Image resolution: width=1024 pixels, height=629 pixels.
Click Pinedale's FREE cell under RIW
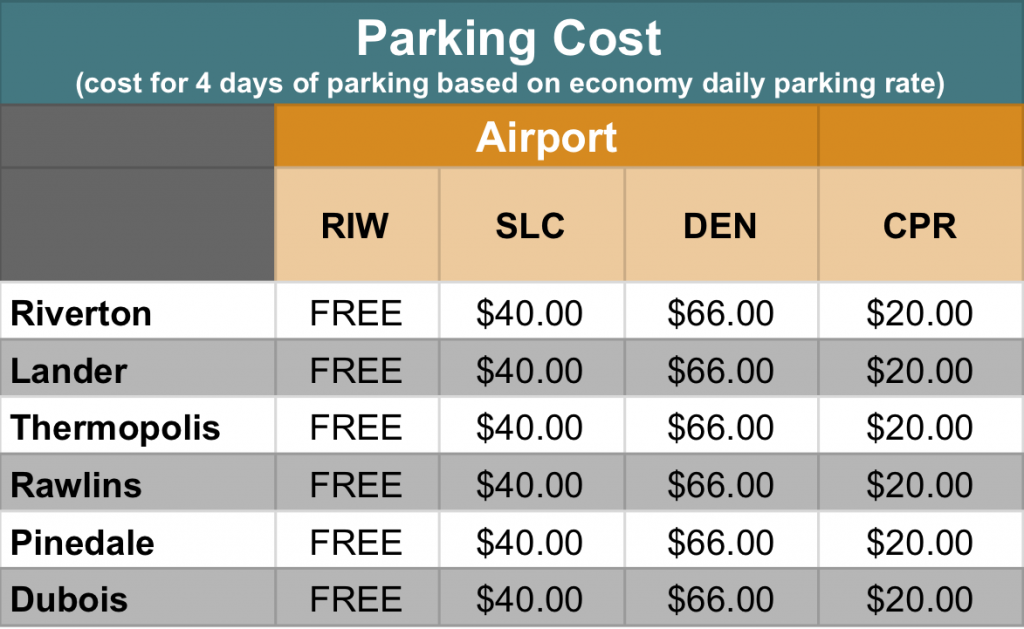point(357,540)
